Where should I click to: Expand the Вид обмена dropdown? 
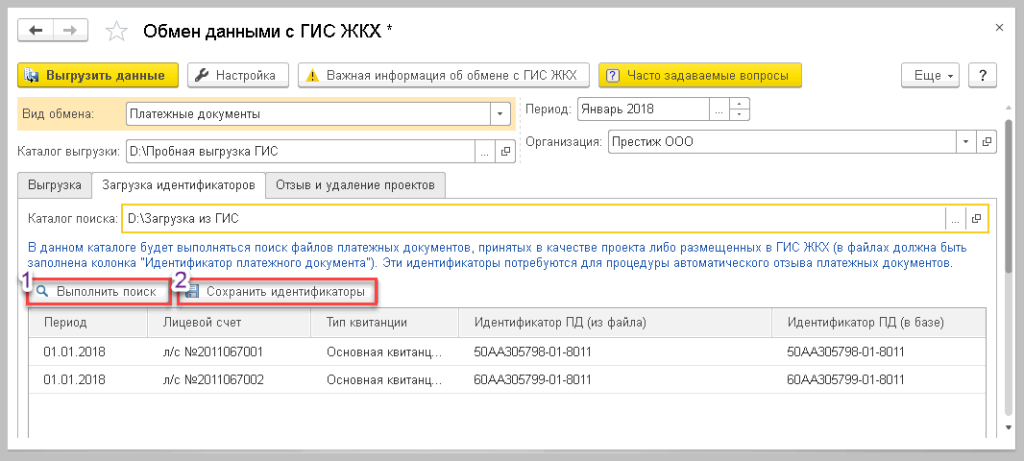(501, 114)
